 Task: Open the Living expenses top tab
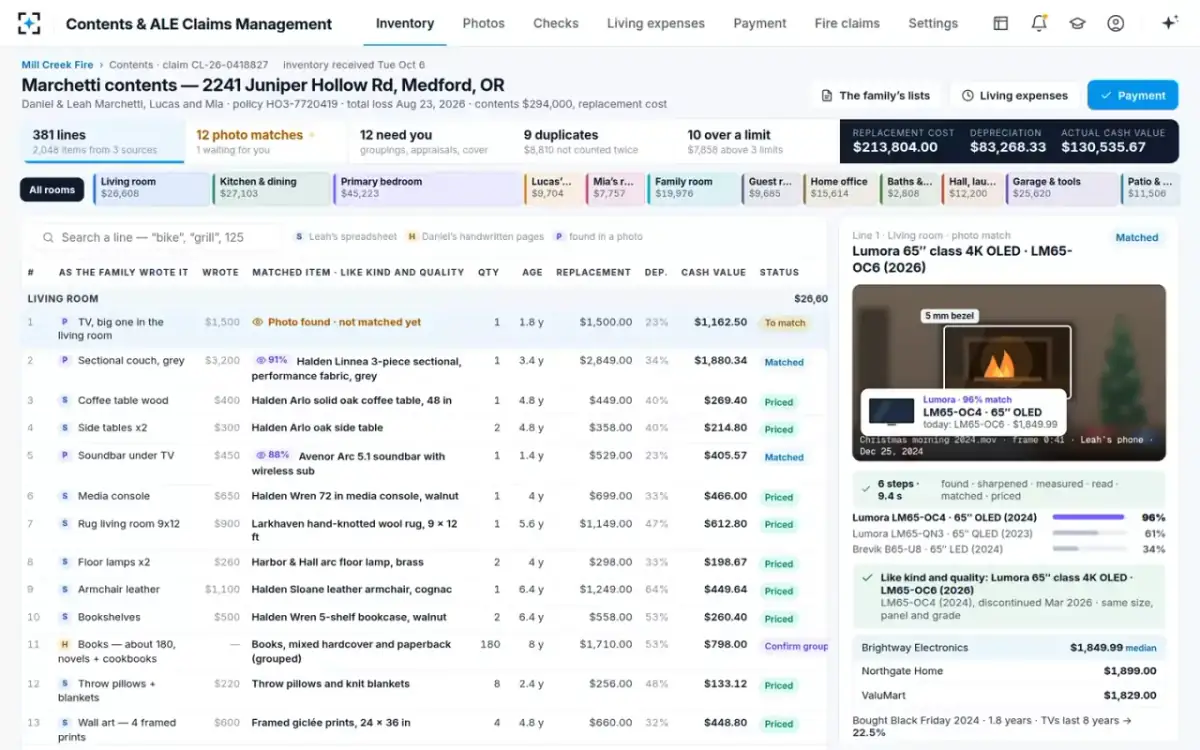[x=655, y=23]
